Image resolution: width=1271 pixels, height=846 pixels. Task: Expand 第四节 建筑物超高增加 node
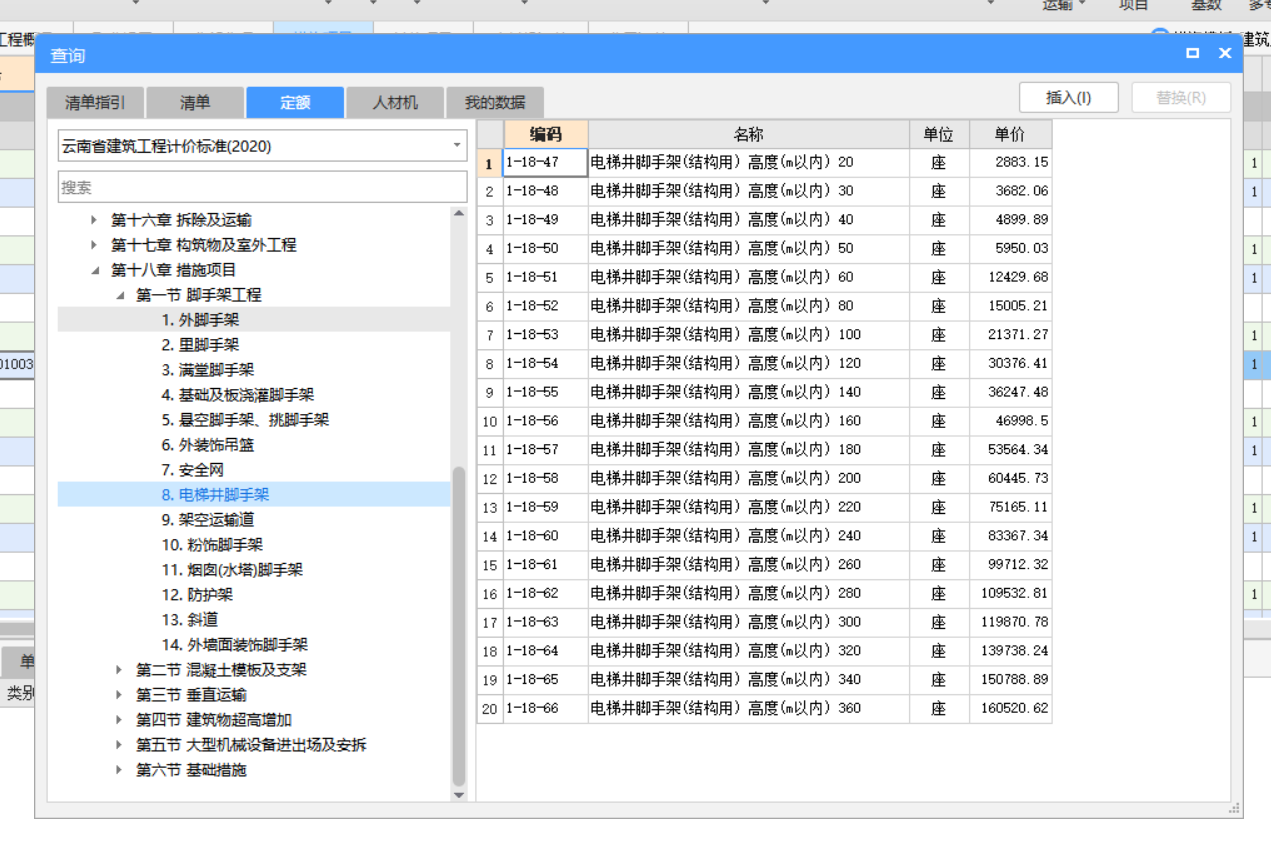click(119, 720)
